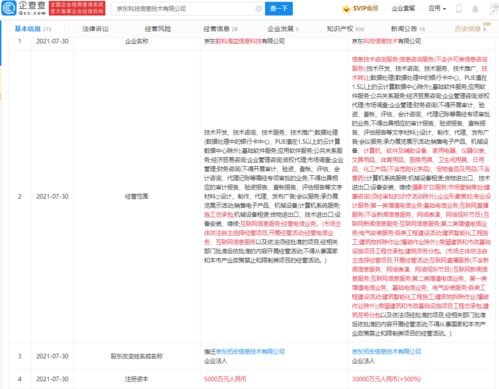Click the 经营范围 cell in row 2
Image resolution: width=499 pixels, height=389 pixels.
point(136,196)
